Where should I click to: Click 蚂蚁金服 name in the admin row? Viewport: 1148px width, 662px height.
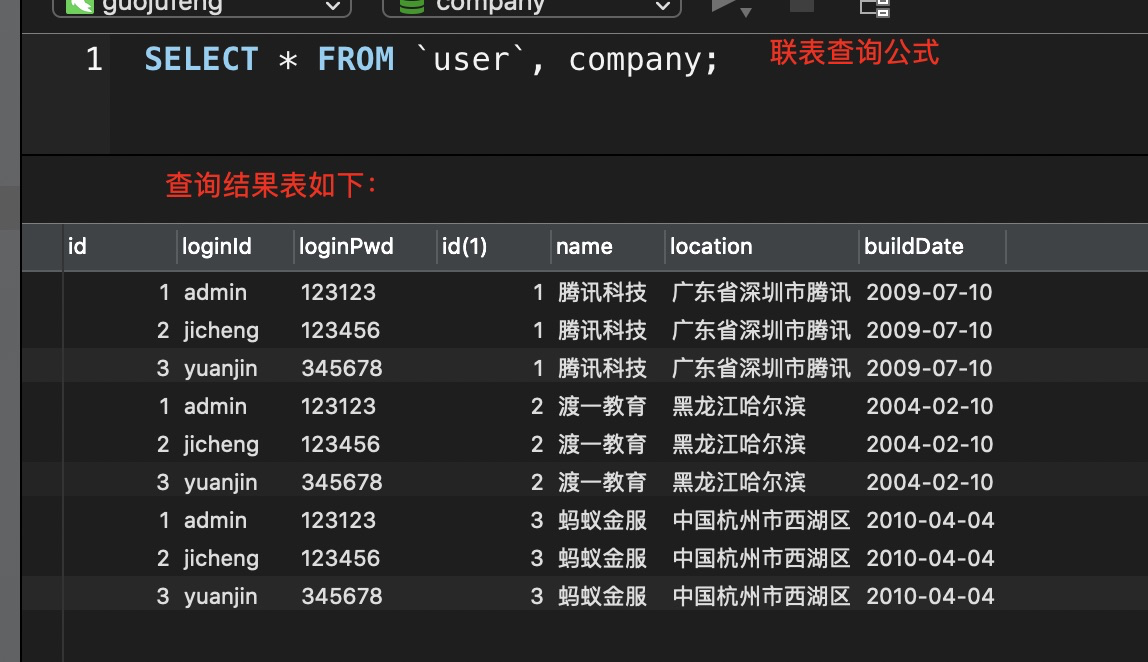point(603,521)
